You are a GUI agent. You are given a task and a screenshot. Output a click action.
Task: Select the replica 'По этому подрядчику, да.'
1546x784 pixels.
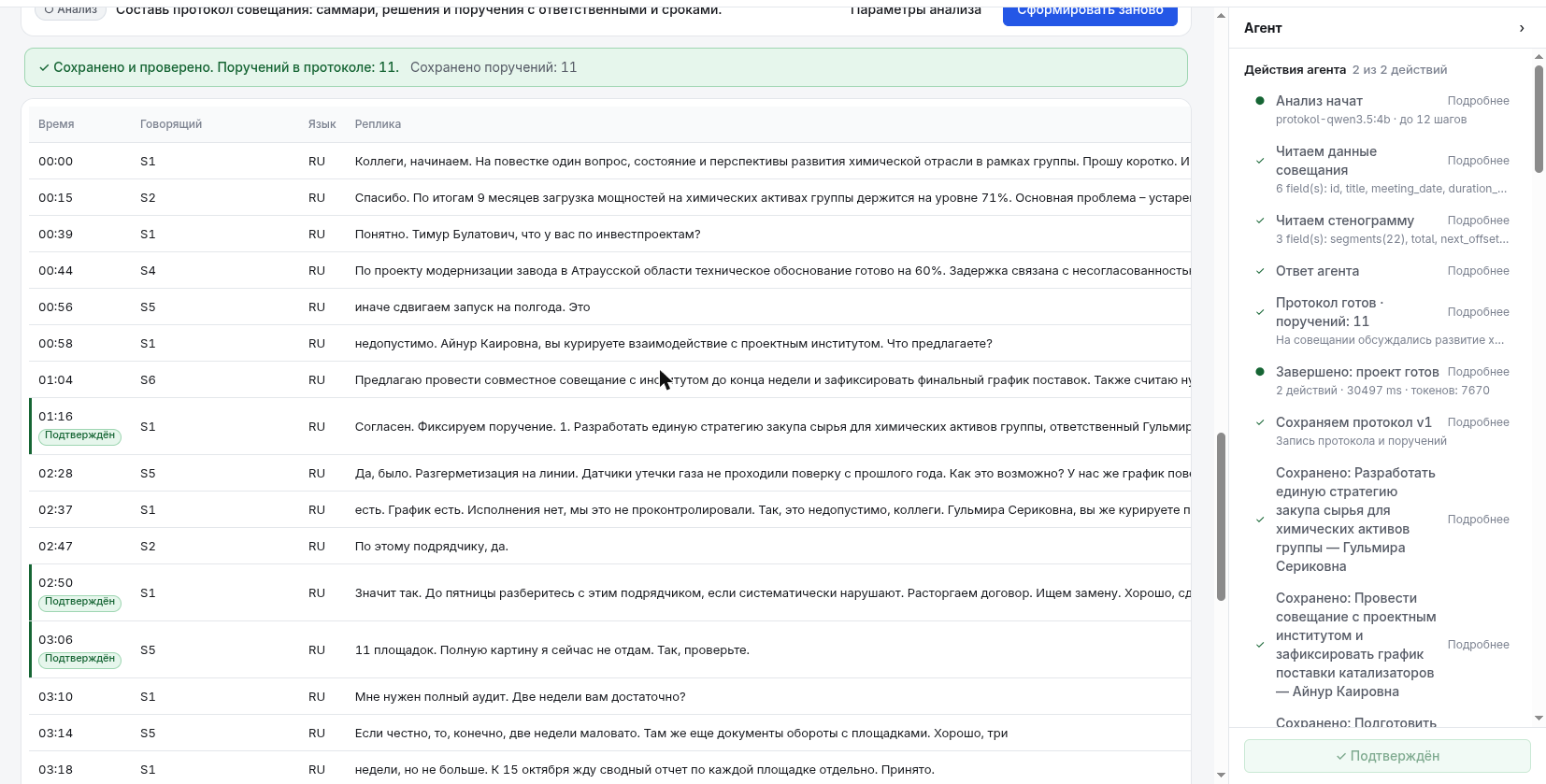tap(431, 546)
